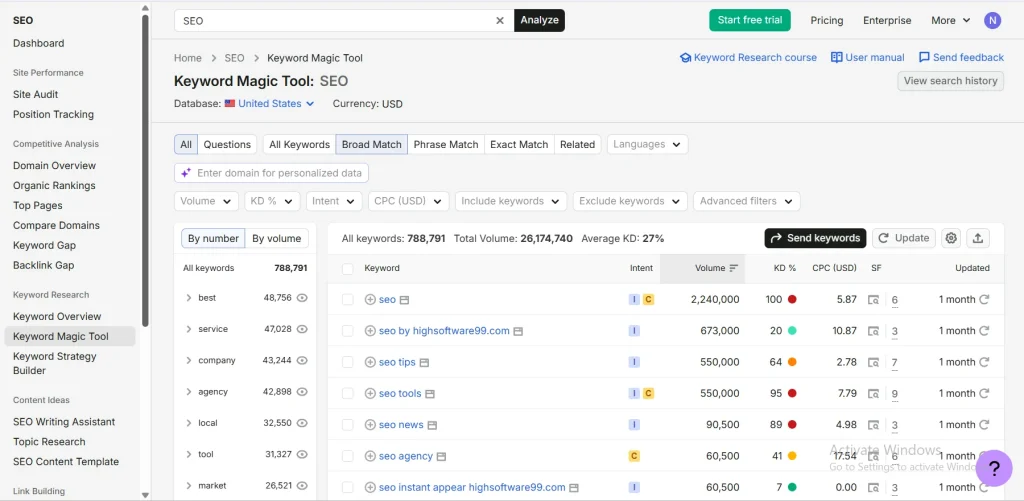View SERP features icon in 'seo by highsoftware99.com' row
This screenshot has width=1024, height=501.
tap(873, 331)
